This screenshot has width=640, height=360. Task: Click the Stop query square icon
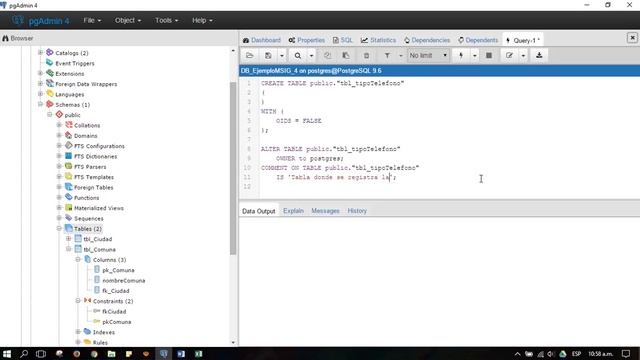coord(489,56)
